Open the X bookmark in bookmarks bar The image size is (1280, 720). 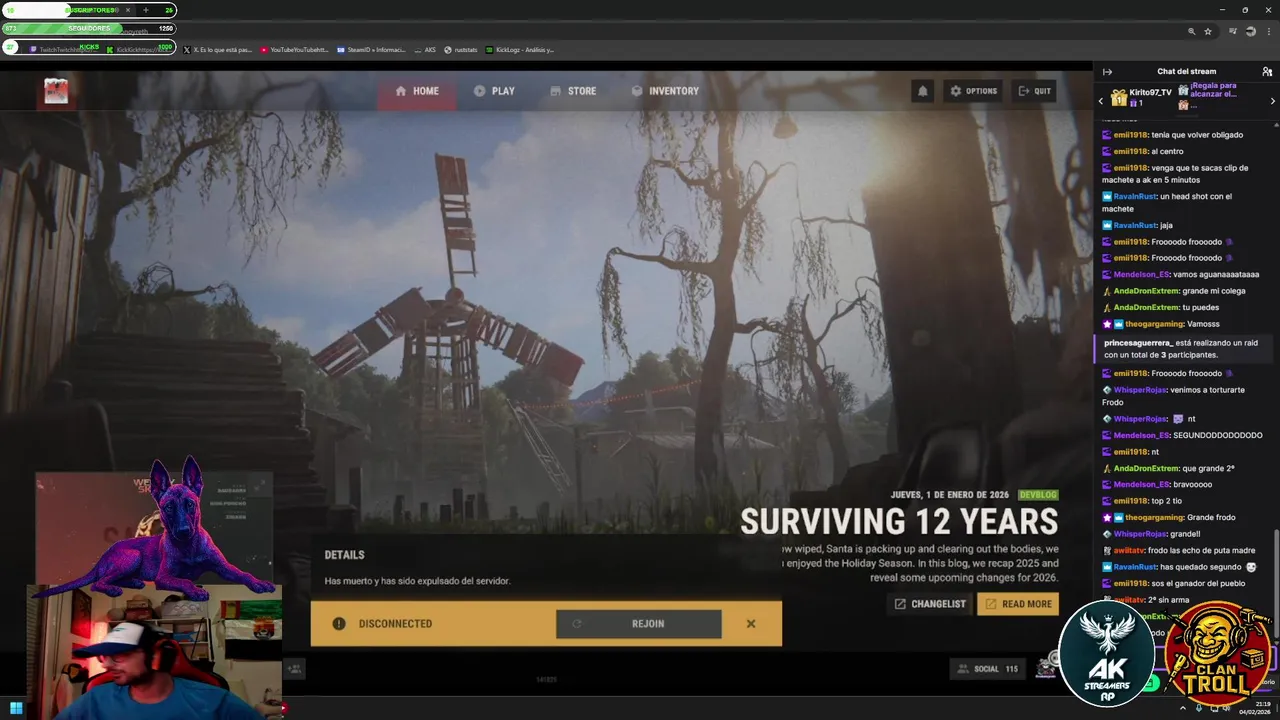[x=218, y=49]
